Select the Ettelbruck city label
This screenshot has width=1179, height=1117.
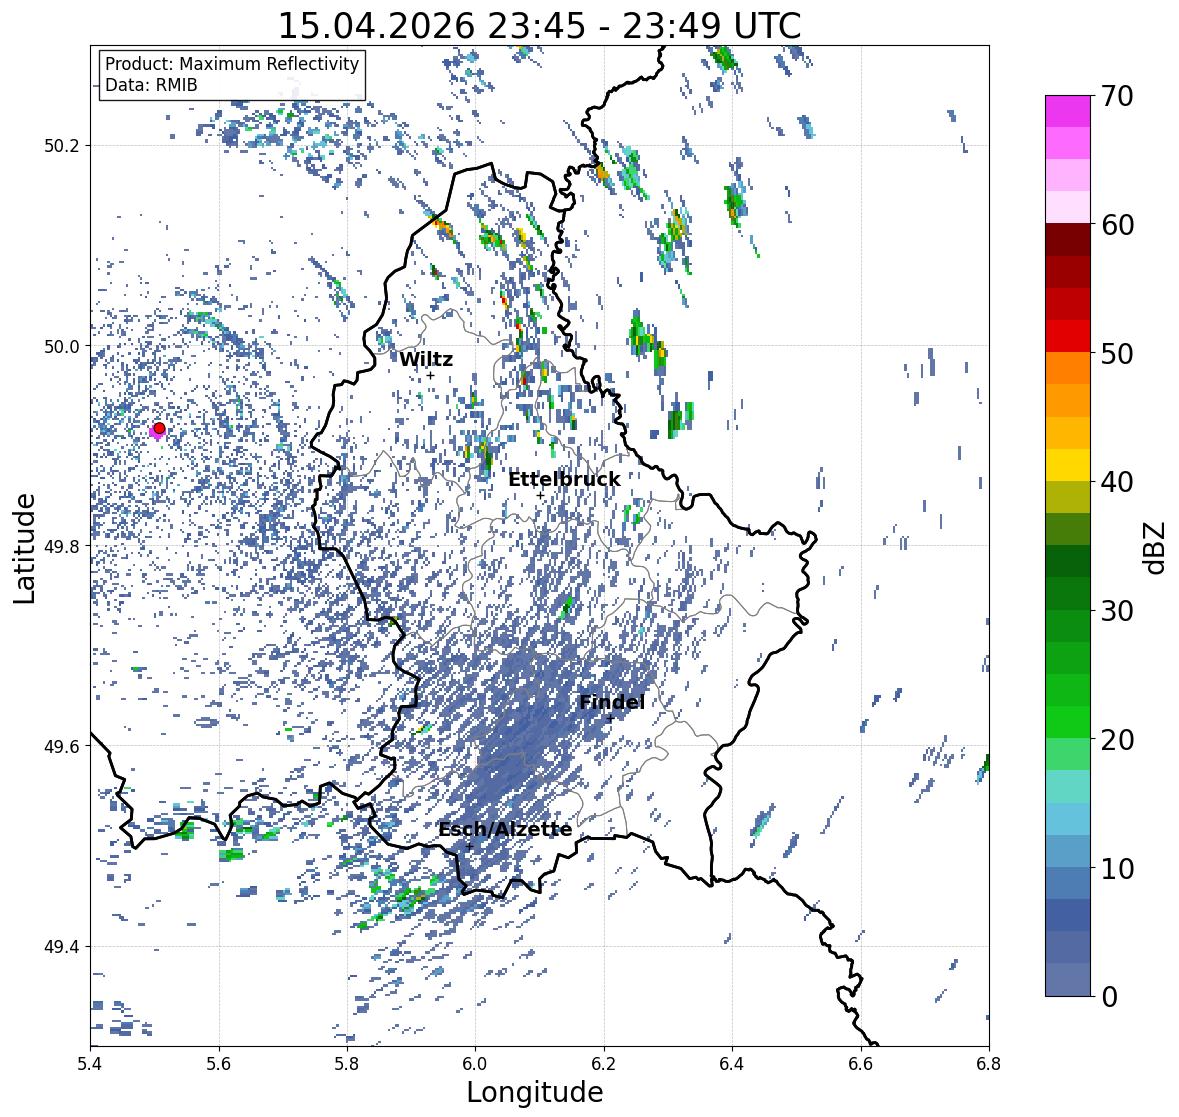point(564,479)
